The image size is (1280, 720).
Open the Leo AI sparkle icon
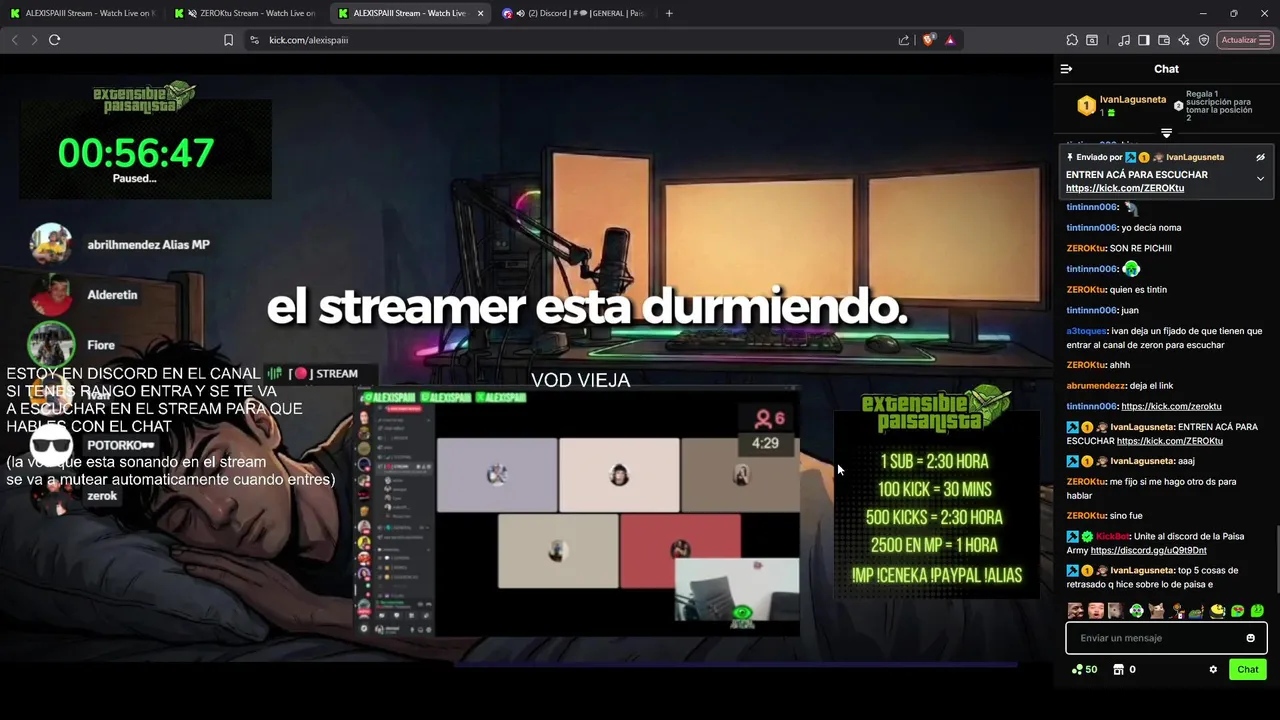pos(1184,40)
